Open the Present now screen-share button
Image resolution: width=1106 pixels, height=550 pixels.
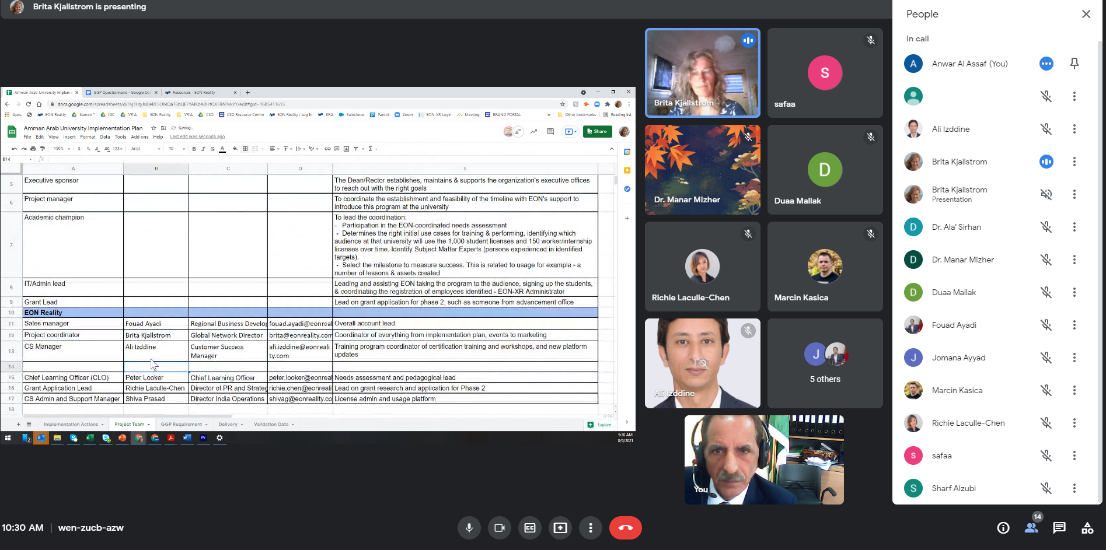tap(560, 527)
